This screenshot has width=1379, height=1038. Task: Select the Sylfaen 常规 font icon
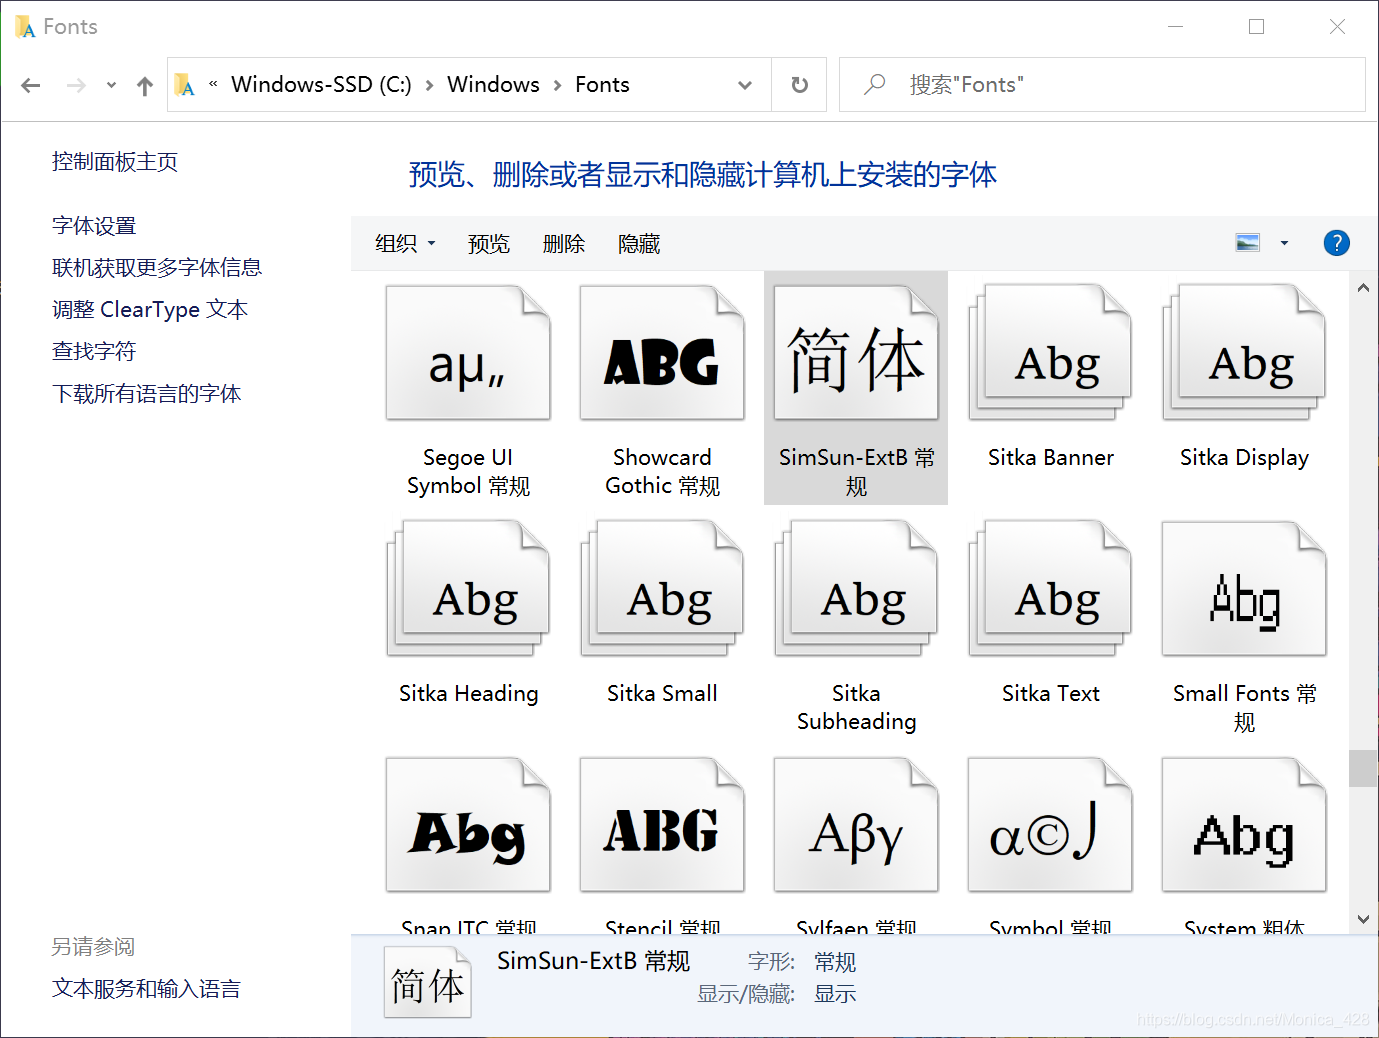pyautogui.click(x=855, y=824)
